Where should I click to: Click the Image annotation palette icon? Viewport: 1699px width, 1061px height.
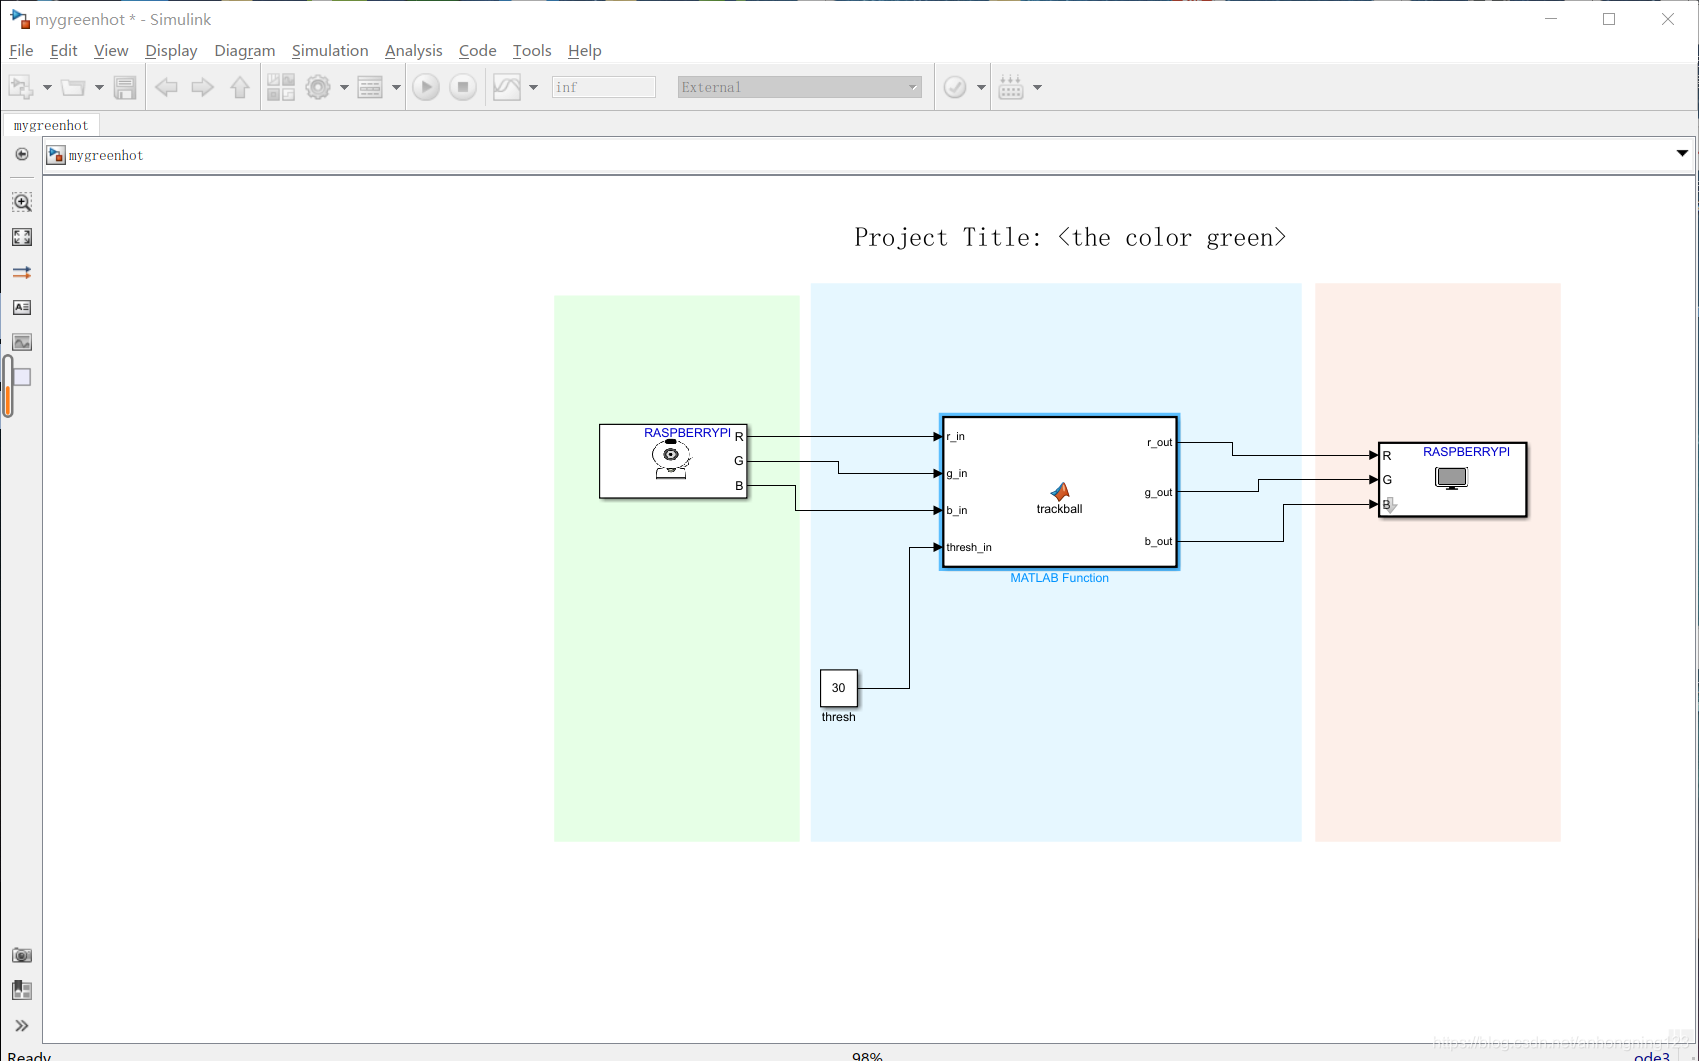22,342
